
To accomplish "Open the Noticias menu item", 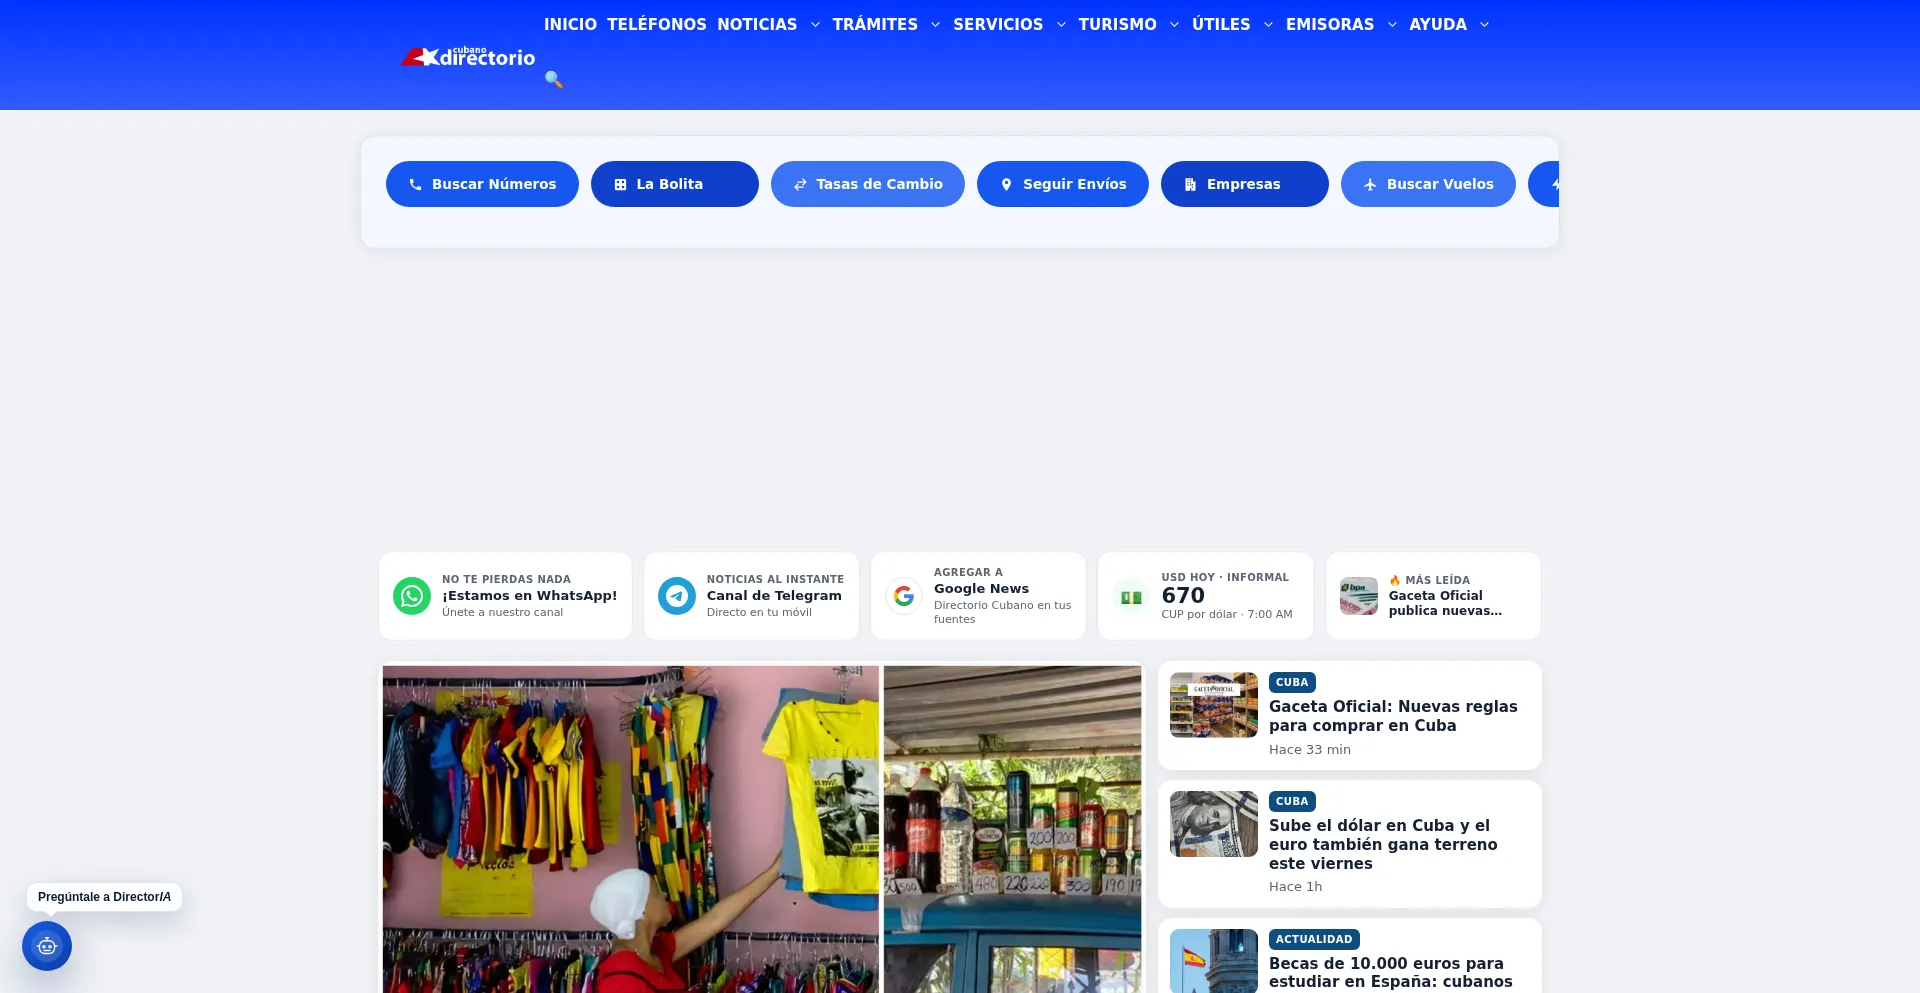I will [757, 24].
